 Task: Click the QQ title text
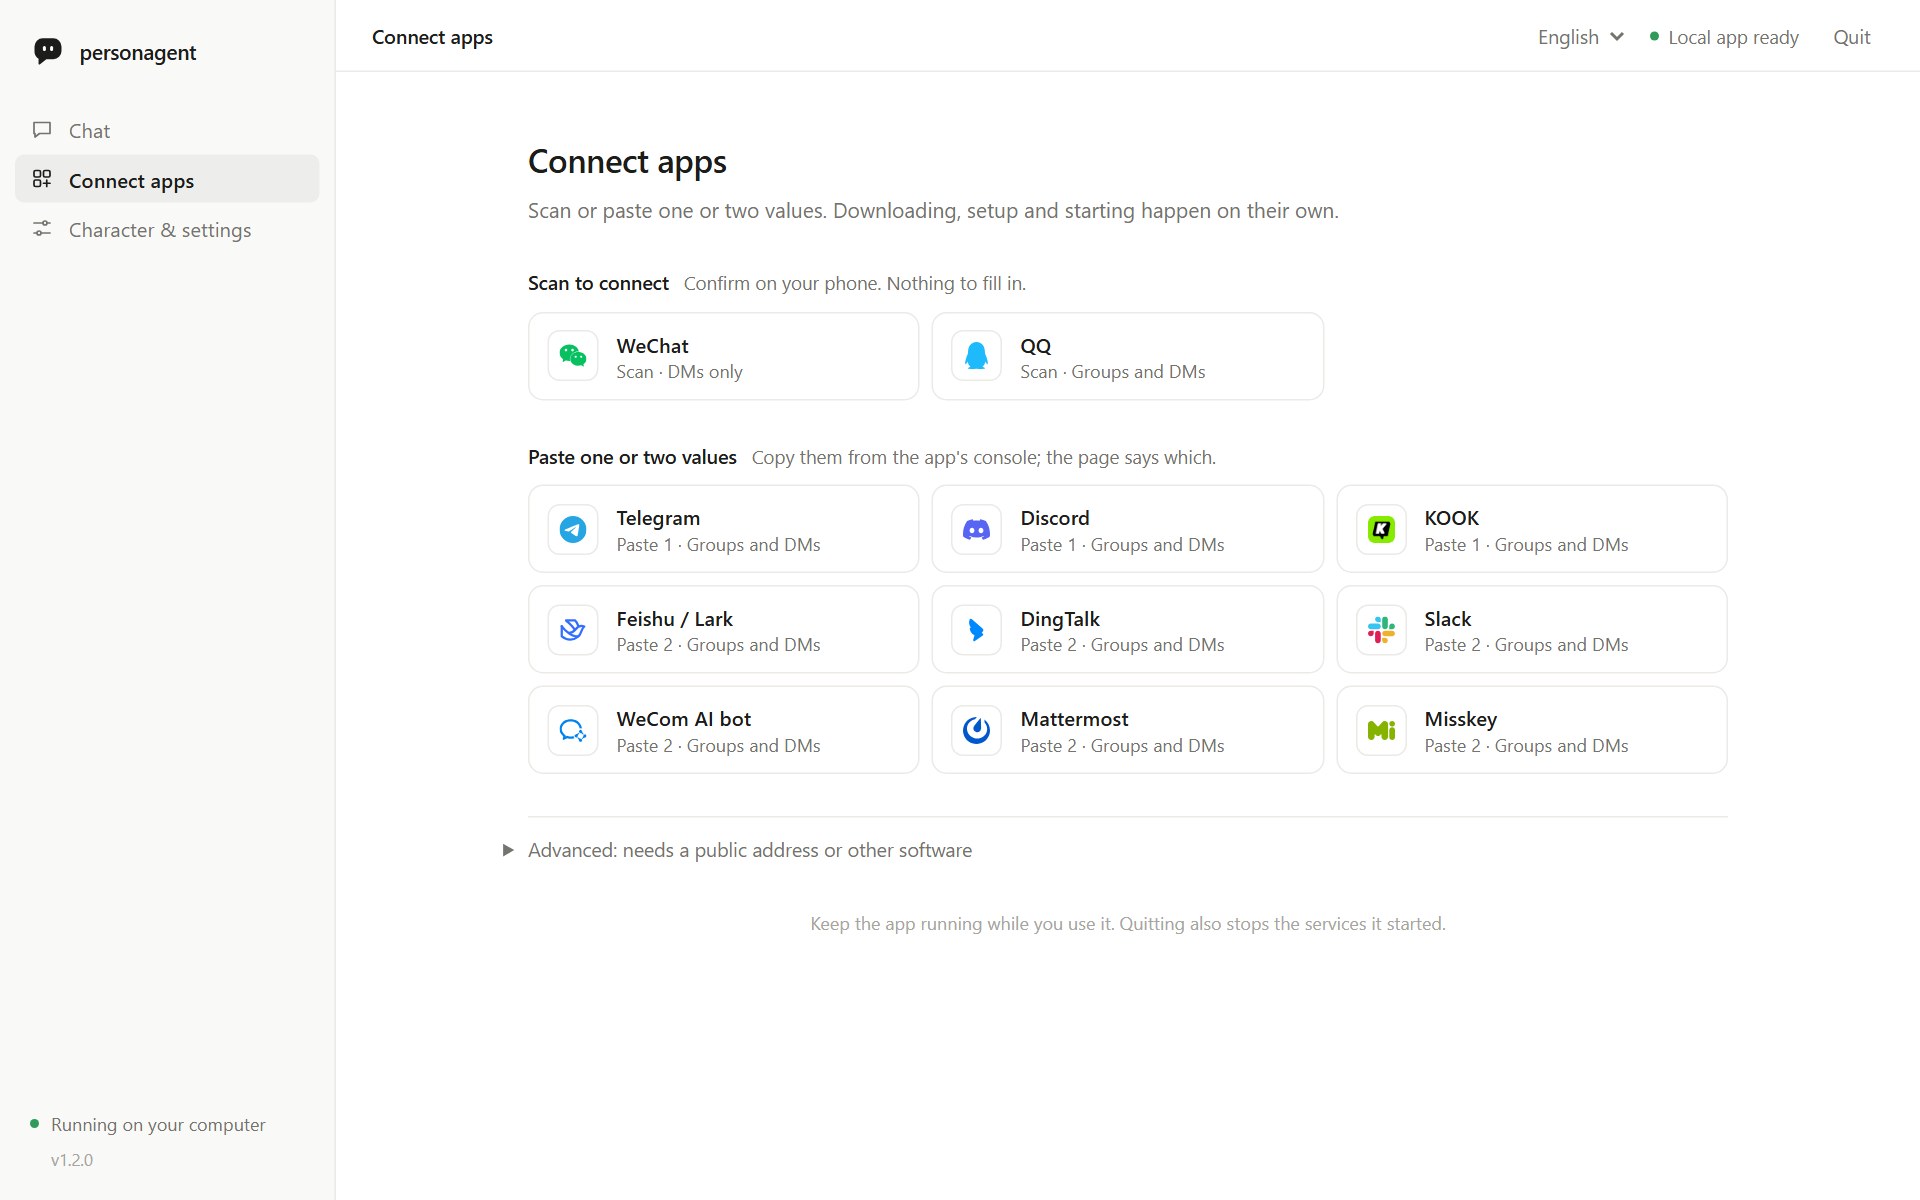click(1035, 346)
